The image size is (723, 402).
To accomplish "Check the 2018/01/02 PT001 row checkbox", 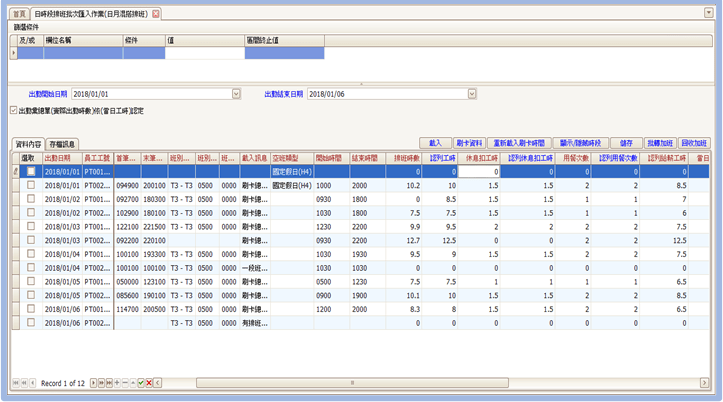I will pos(31,199).
